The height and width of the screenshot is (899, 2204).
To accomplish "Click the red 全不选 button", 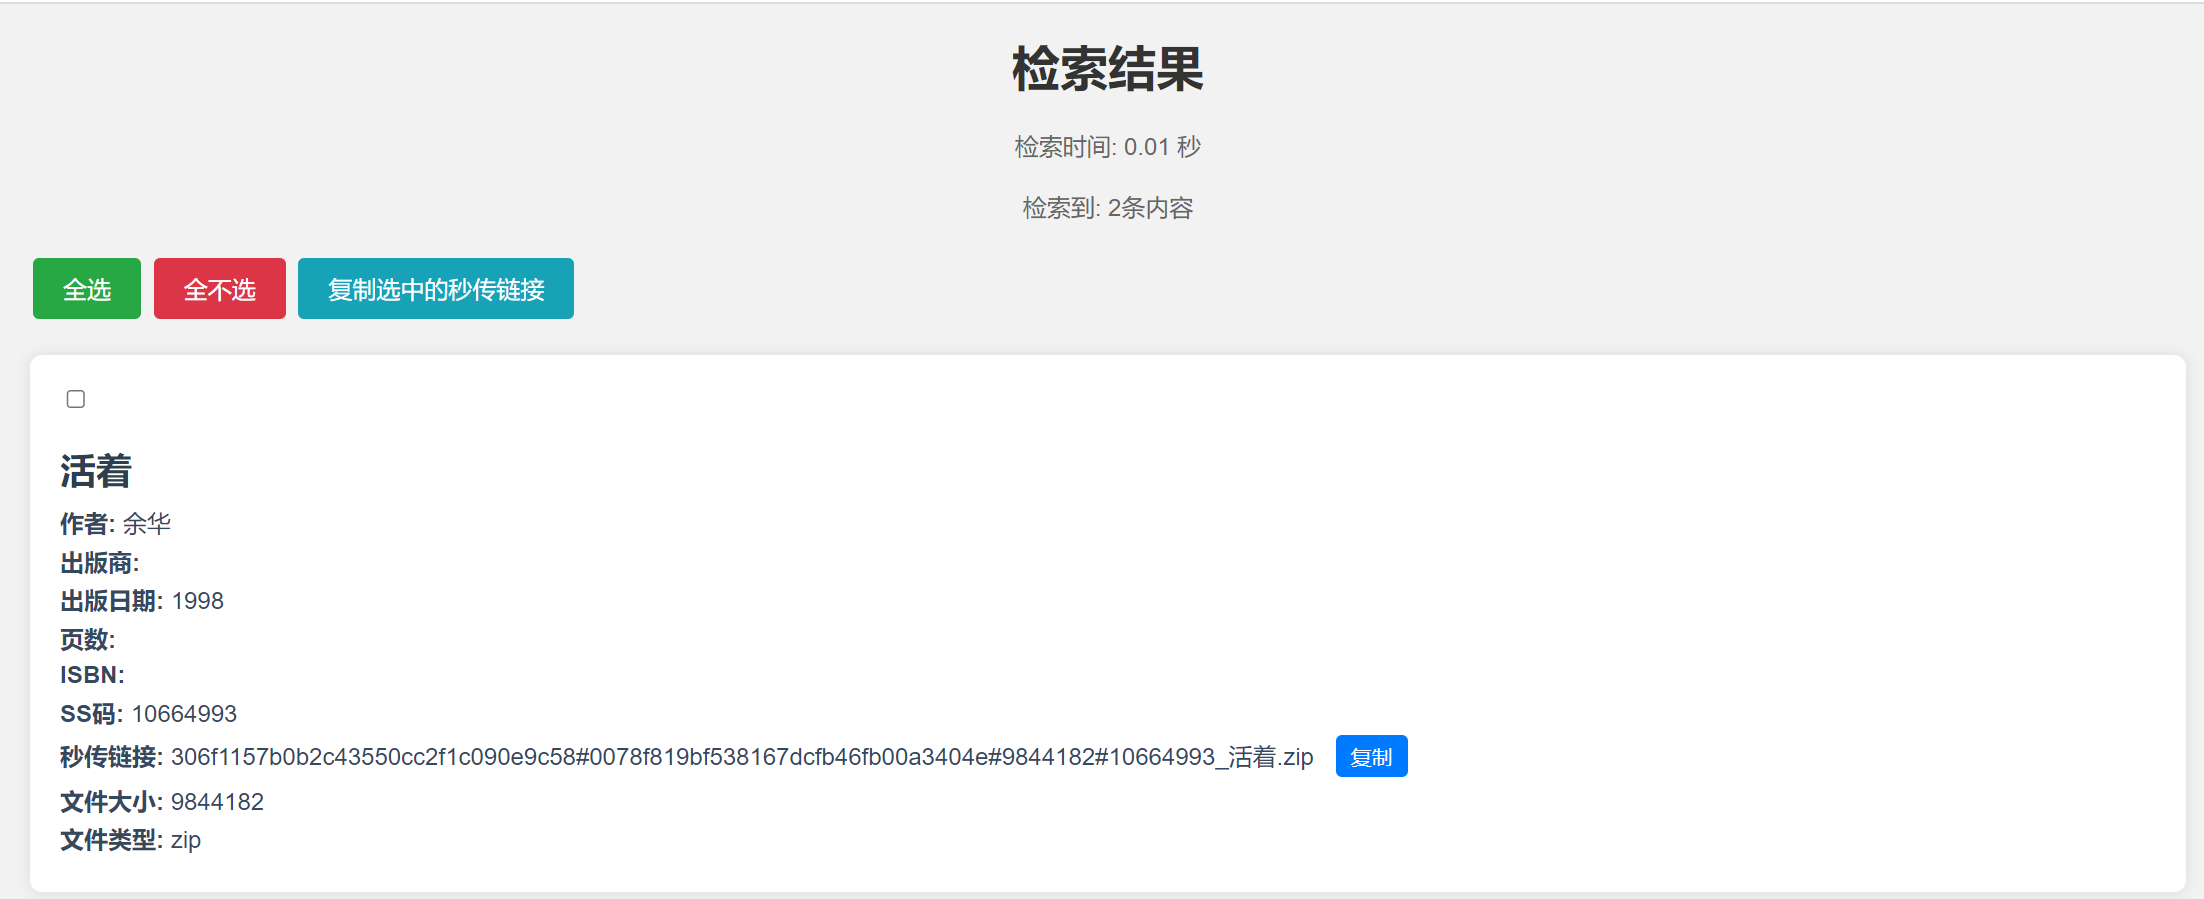I will pyautogui.click(x=220, y=289).
